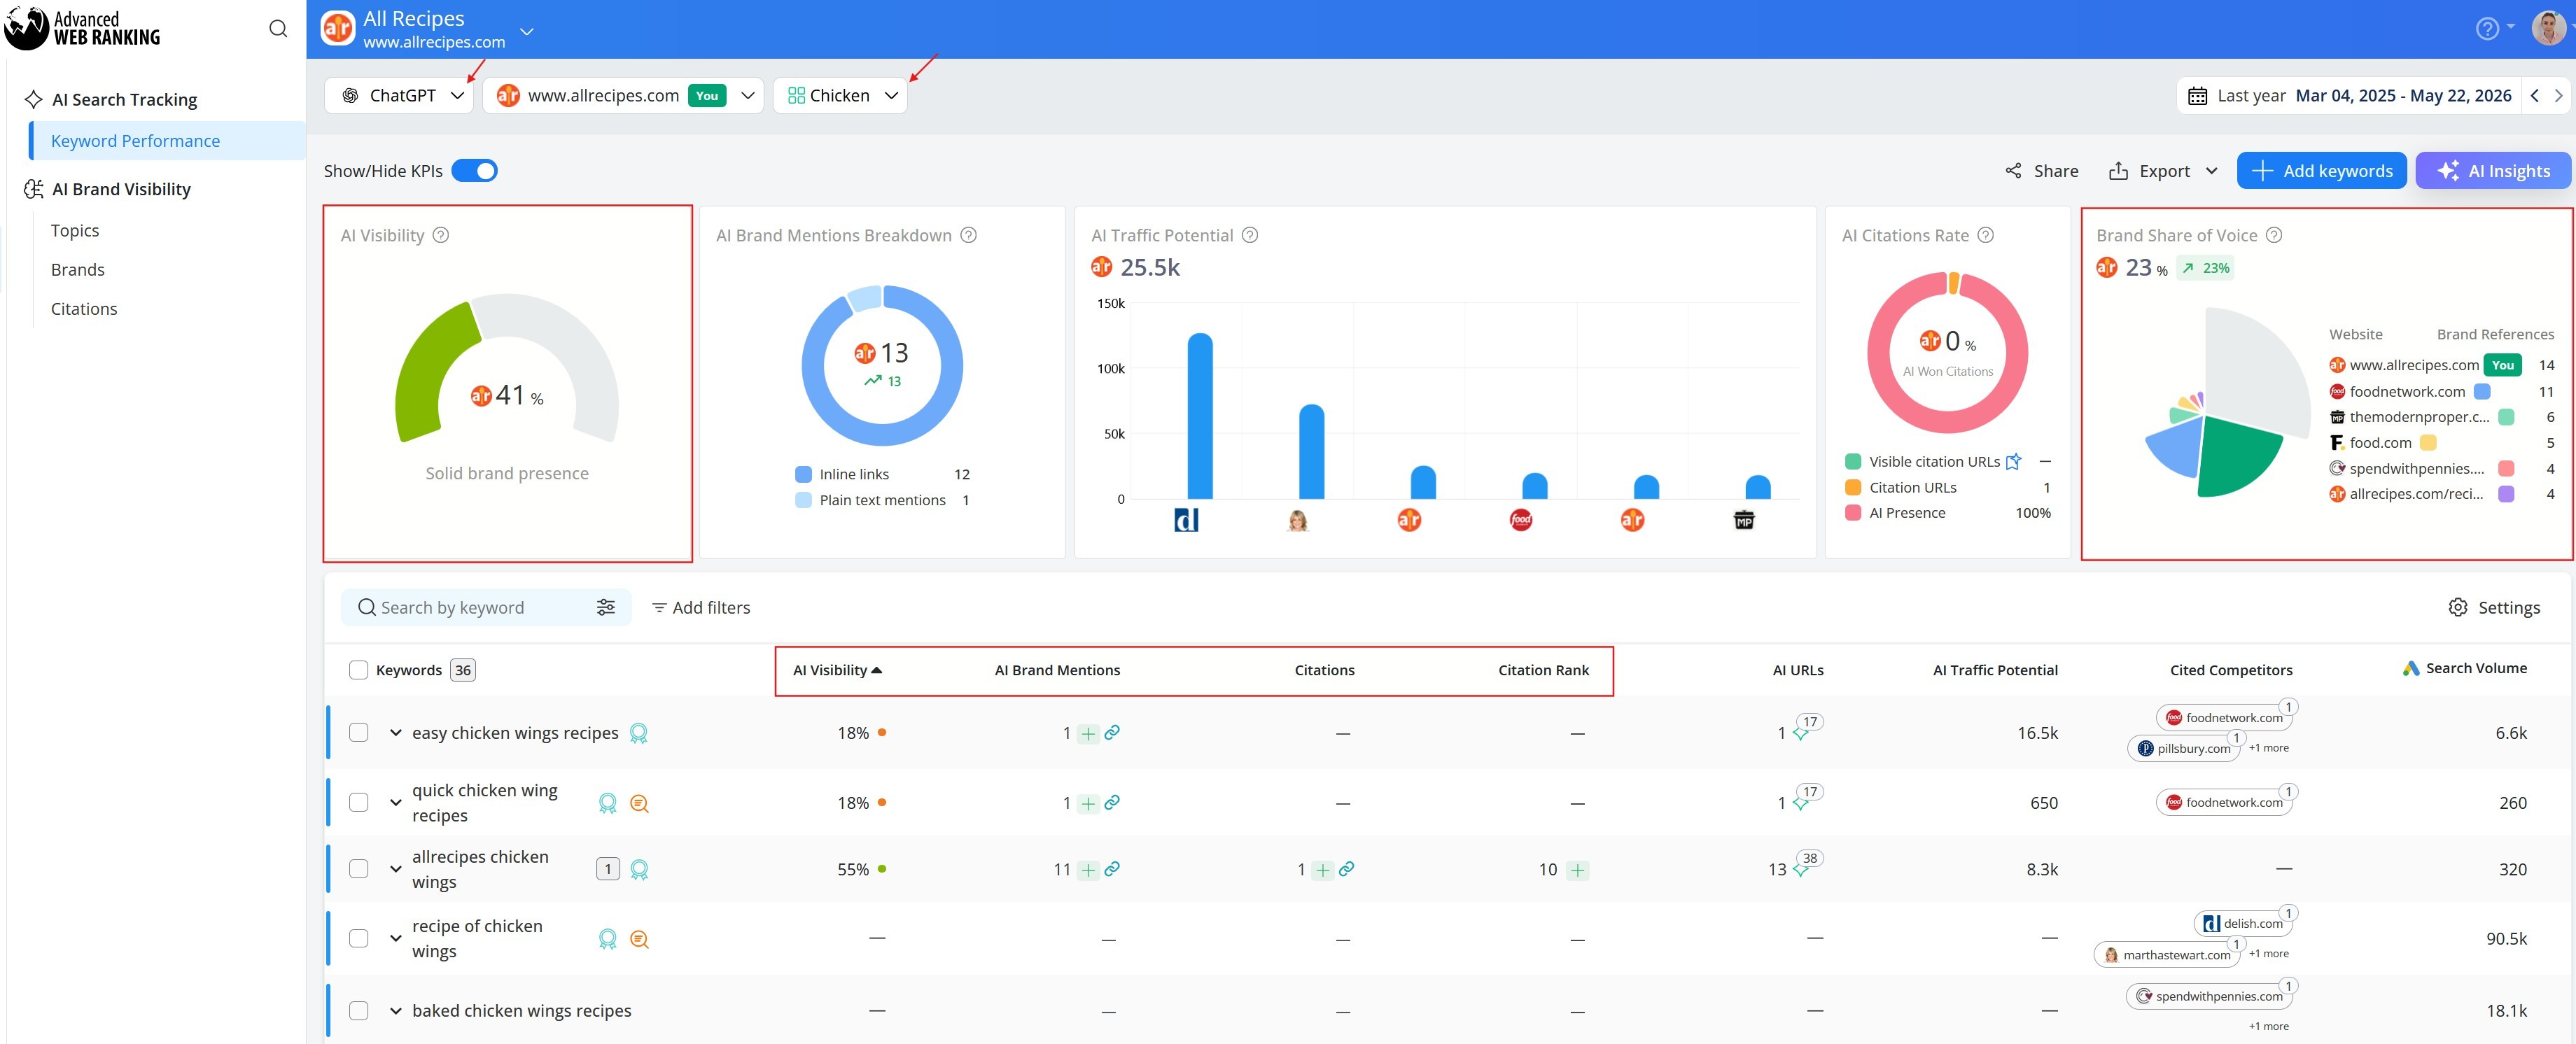
Task: Go to previous date range
Action: click(2535, 96)
